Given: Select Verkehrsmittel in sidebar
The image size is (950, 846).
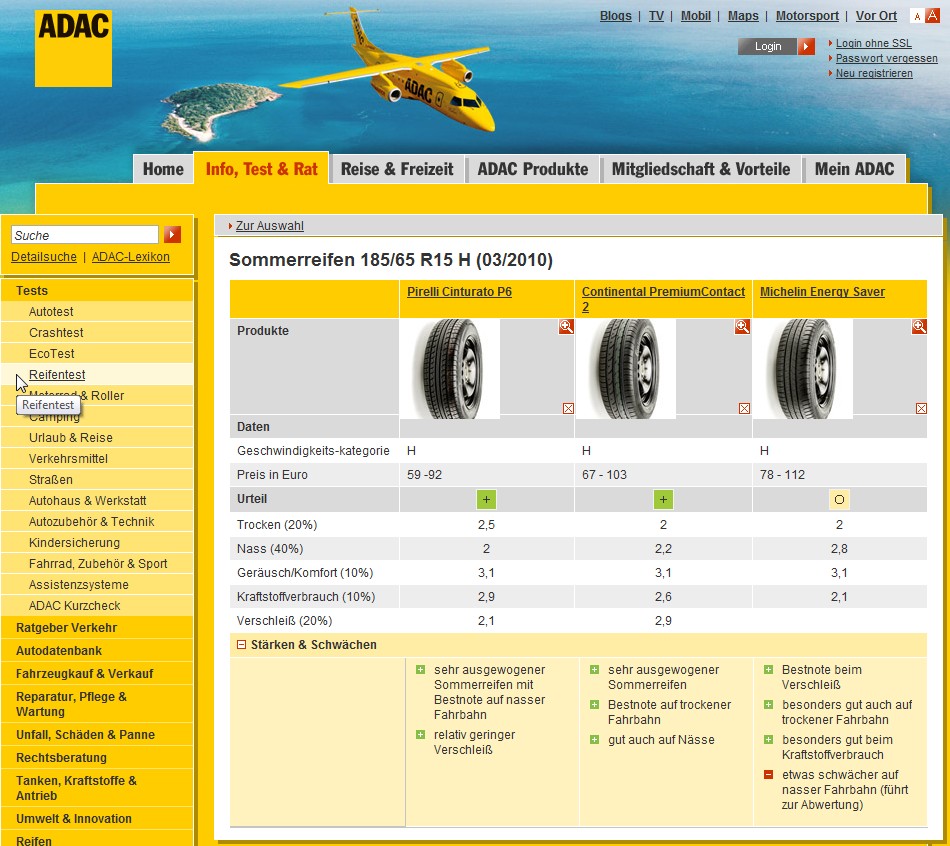Looking at the screenshot, I should (x=97, y=459).
